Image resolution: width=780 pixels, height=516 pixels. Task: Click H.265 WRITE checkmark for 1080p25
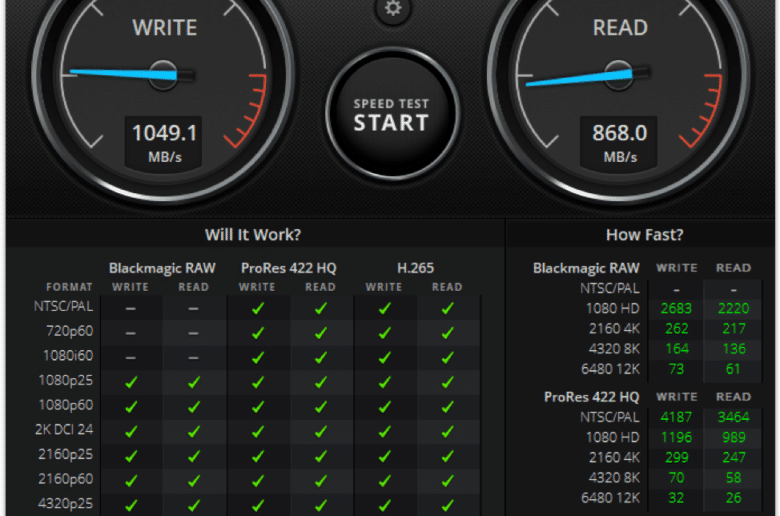(385, 382)
